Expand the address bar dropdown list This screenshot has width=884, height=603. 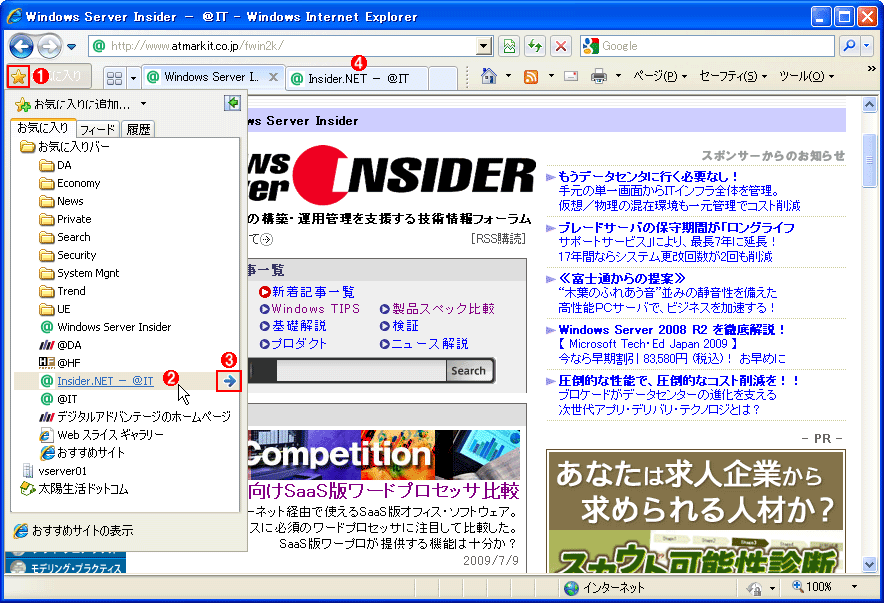484,46
